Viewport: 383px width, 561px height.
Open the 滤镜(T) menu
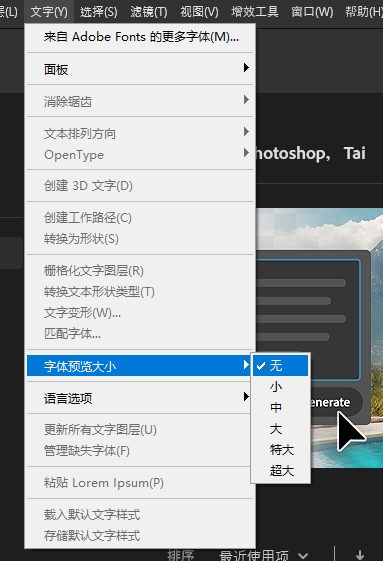tap(149, 12)
